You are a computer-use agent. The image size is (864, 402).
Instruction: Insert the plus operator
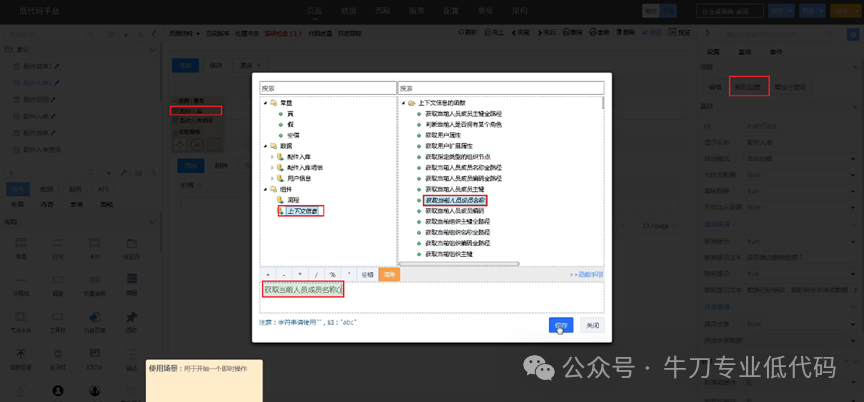pos(268,274)
